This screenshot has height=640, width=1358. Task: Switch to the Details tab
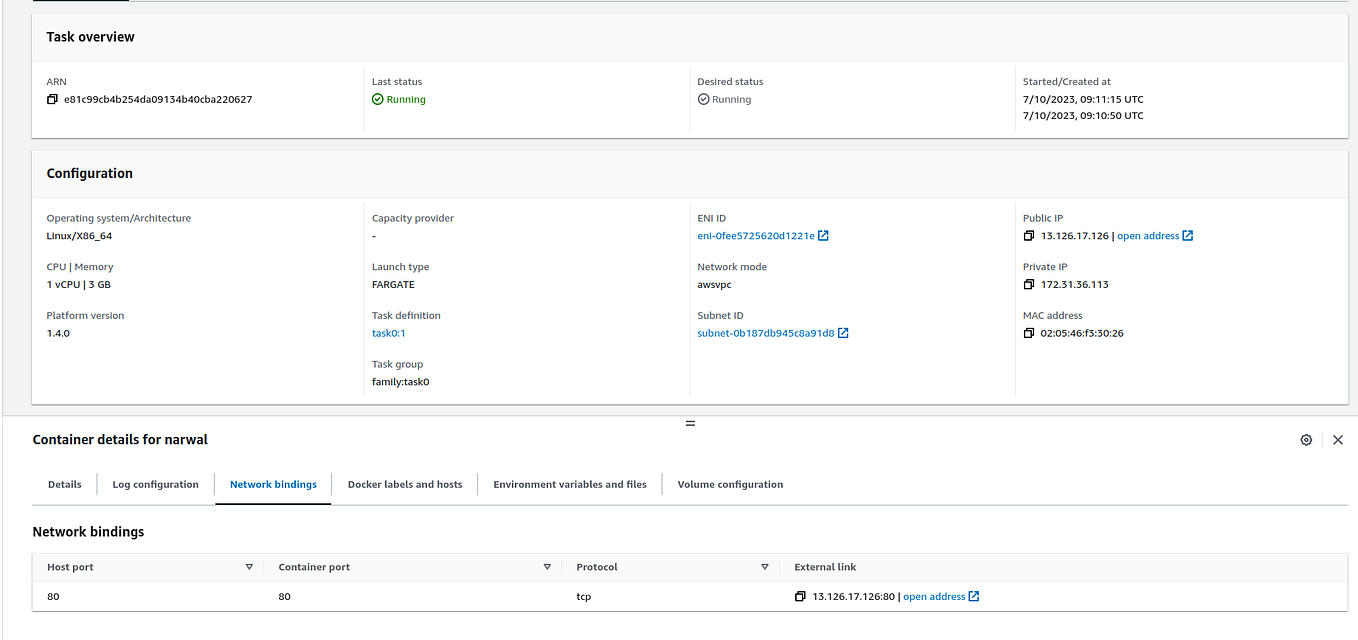[x=64, y=484]
